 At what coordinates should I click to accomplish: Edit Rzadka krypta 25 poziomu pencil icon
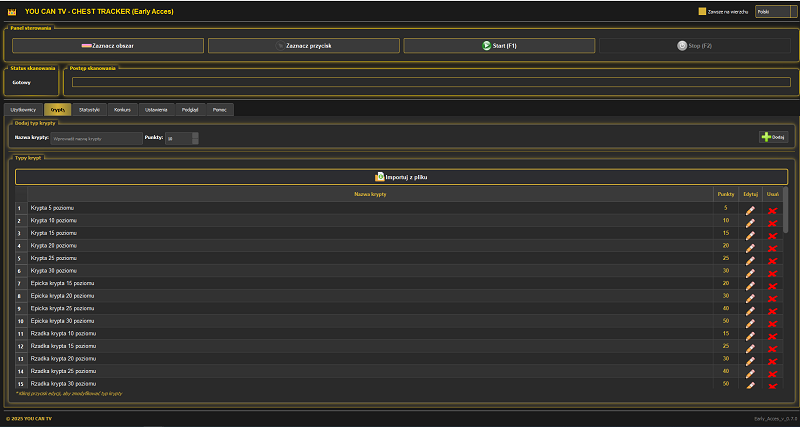749,374
